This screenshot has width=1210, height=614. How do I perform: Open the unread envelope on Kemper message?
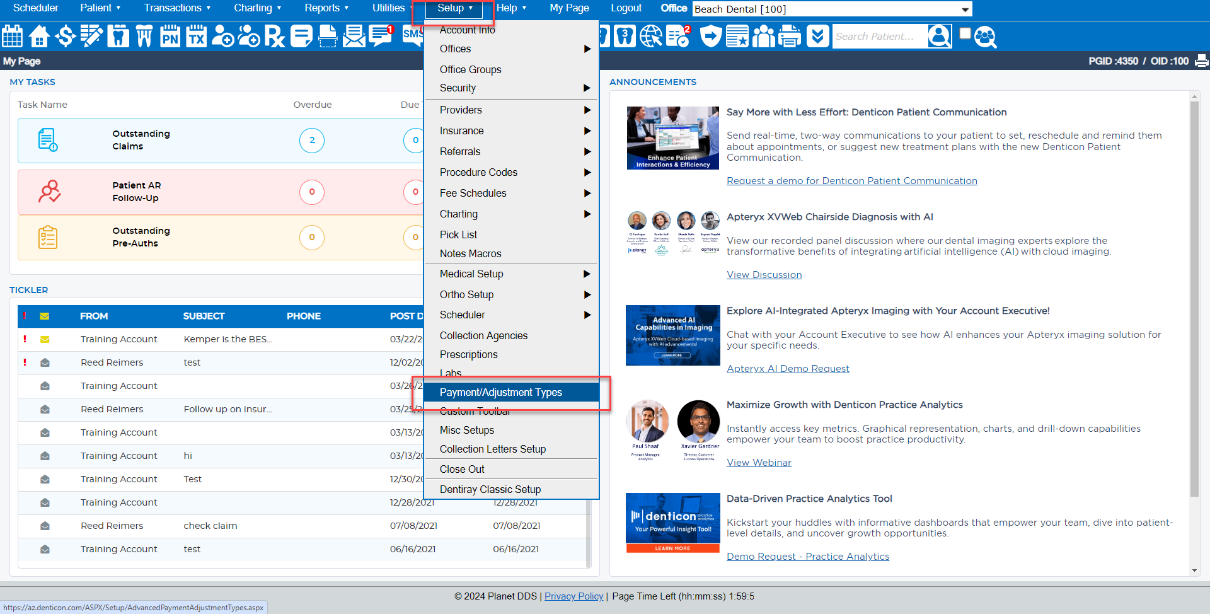(45, 339)
